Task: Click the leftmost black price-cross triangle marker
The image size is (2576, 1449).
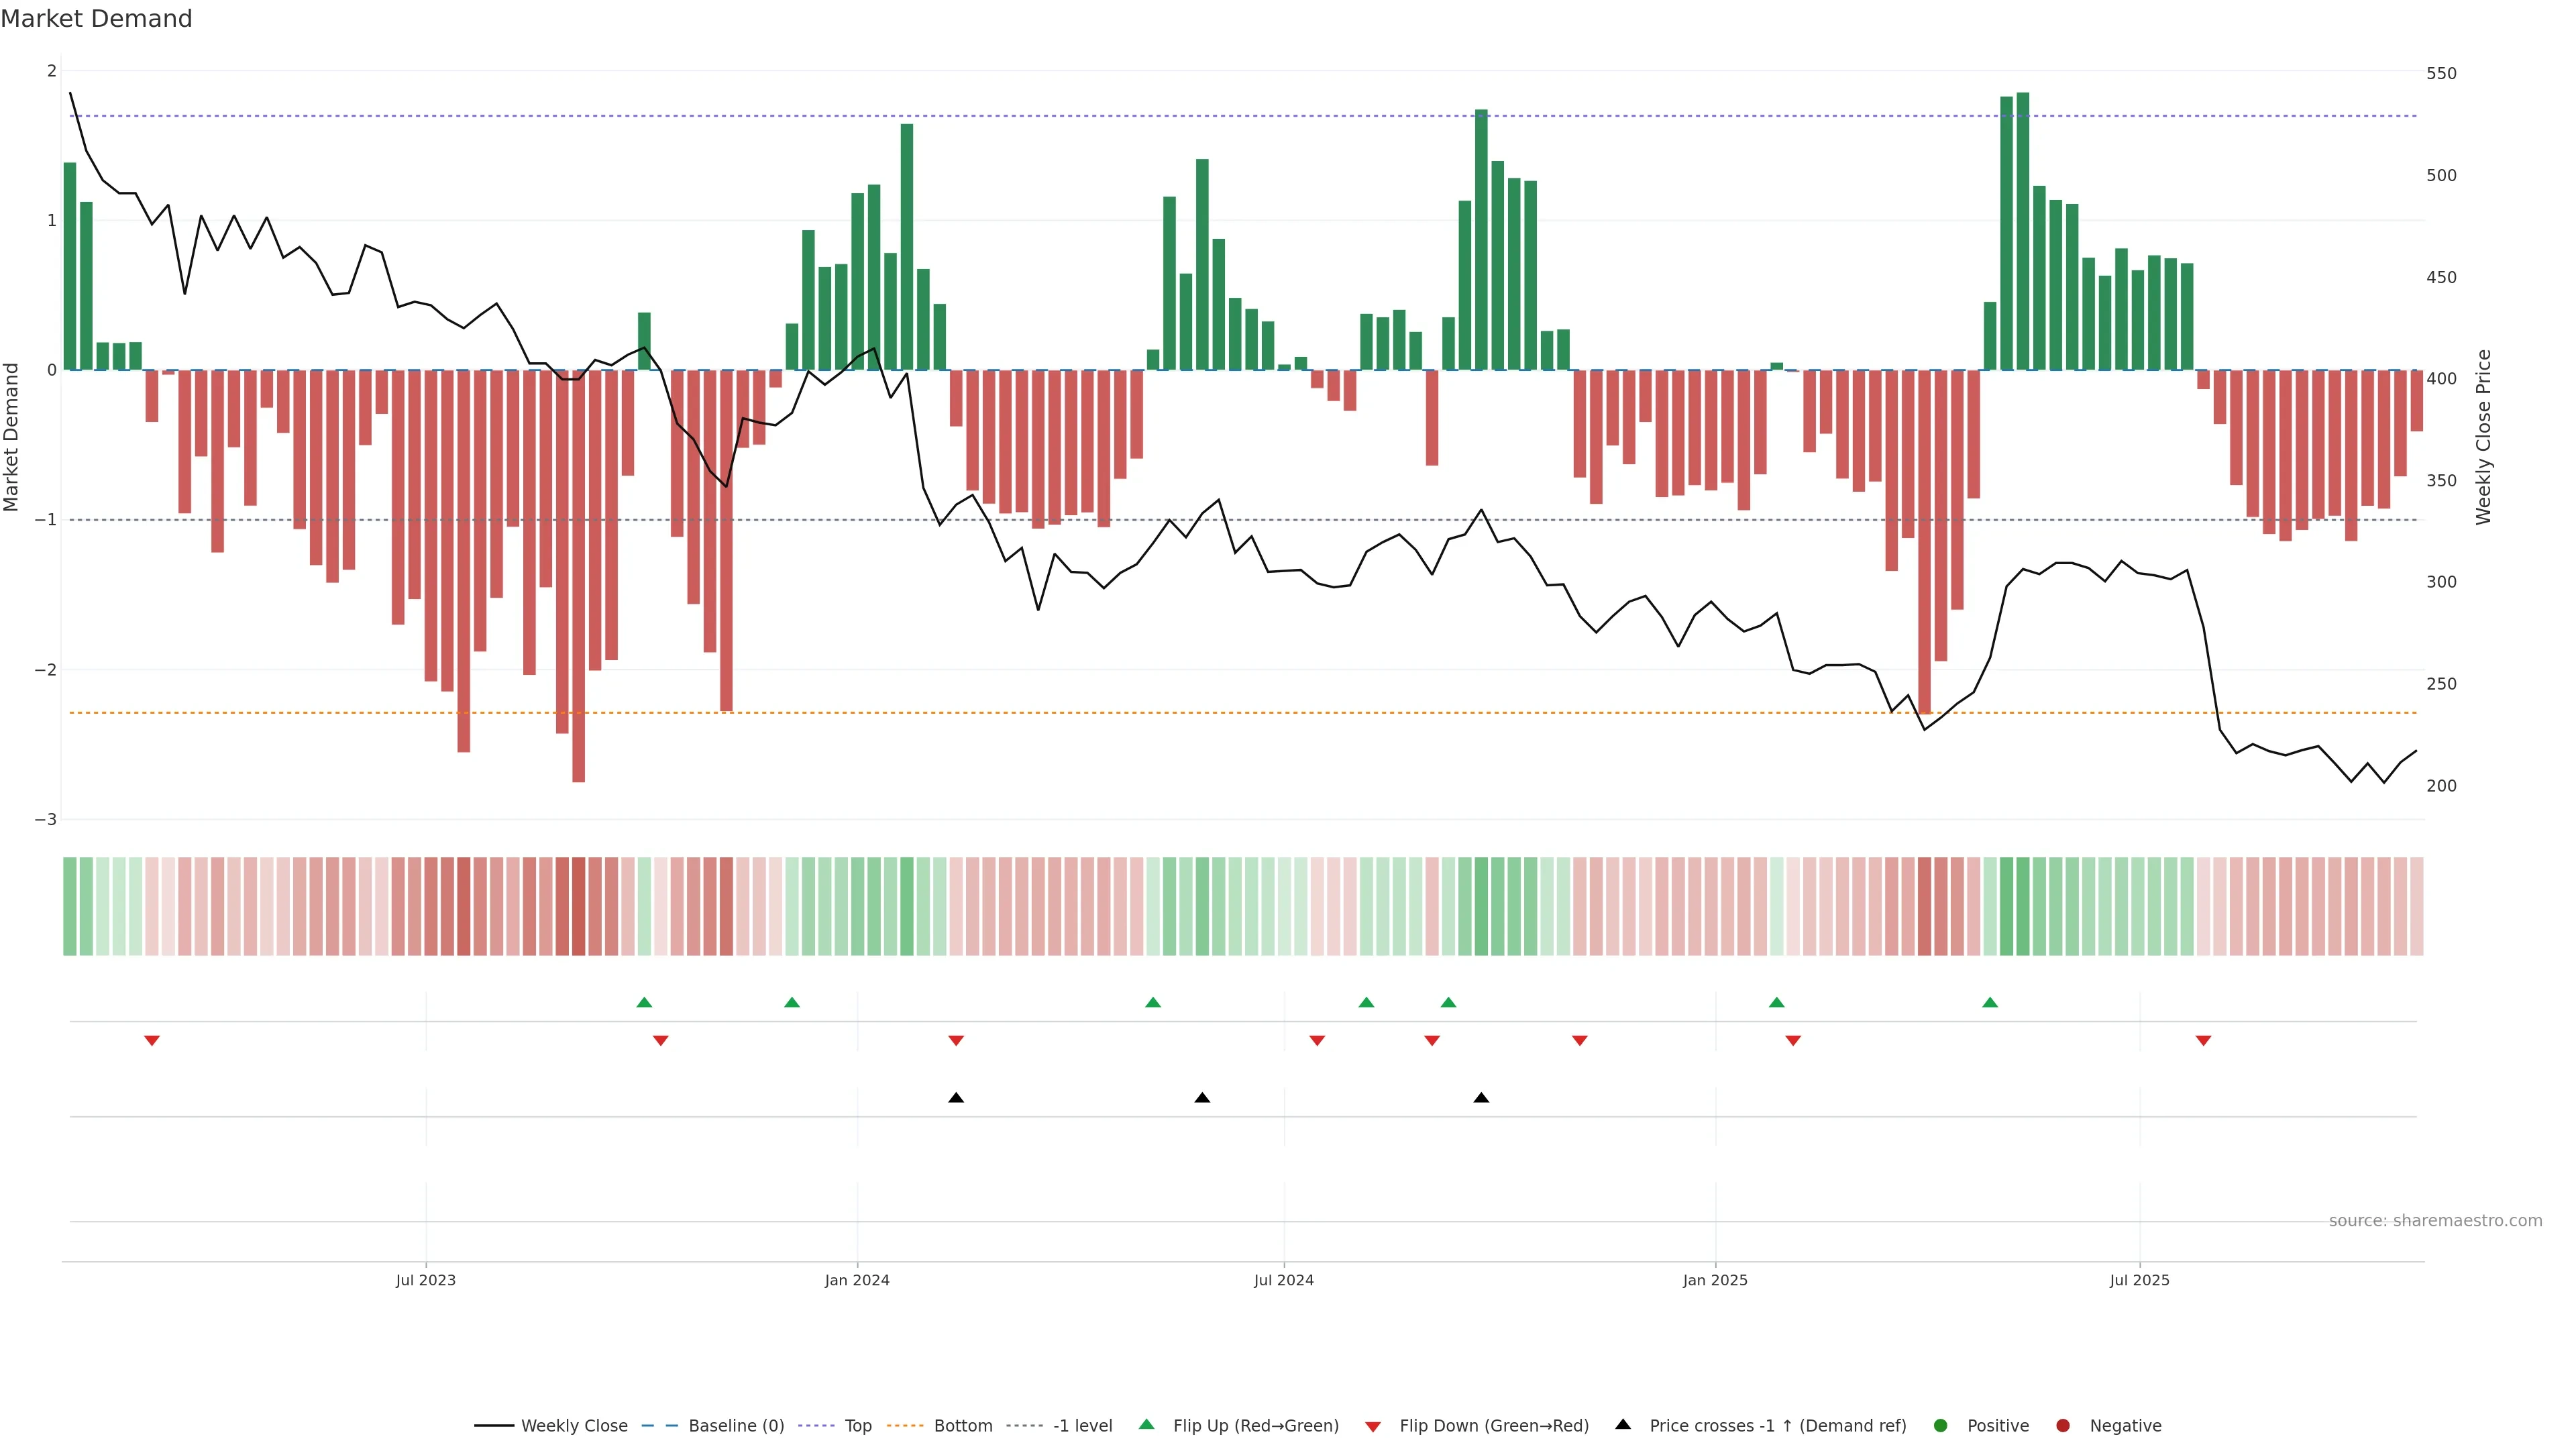Action: point(956,1098)
